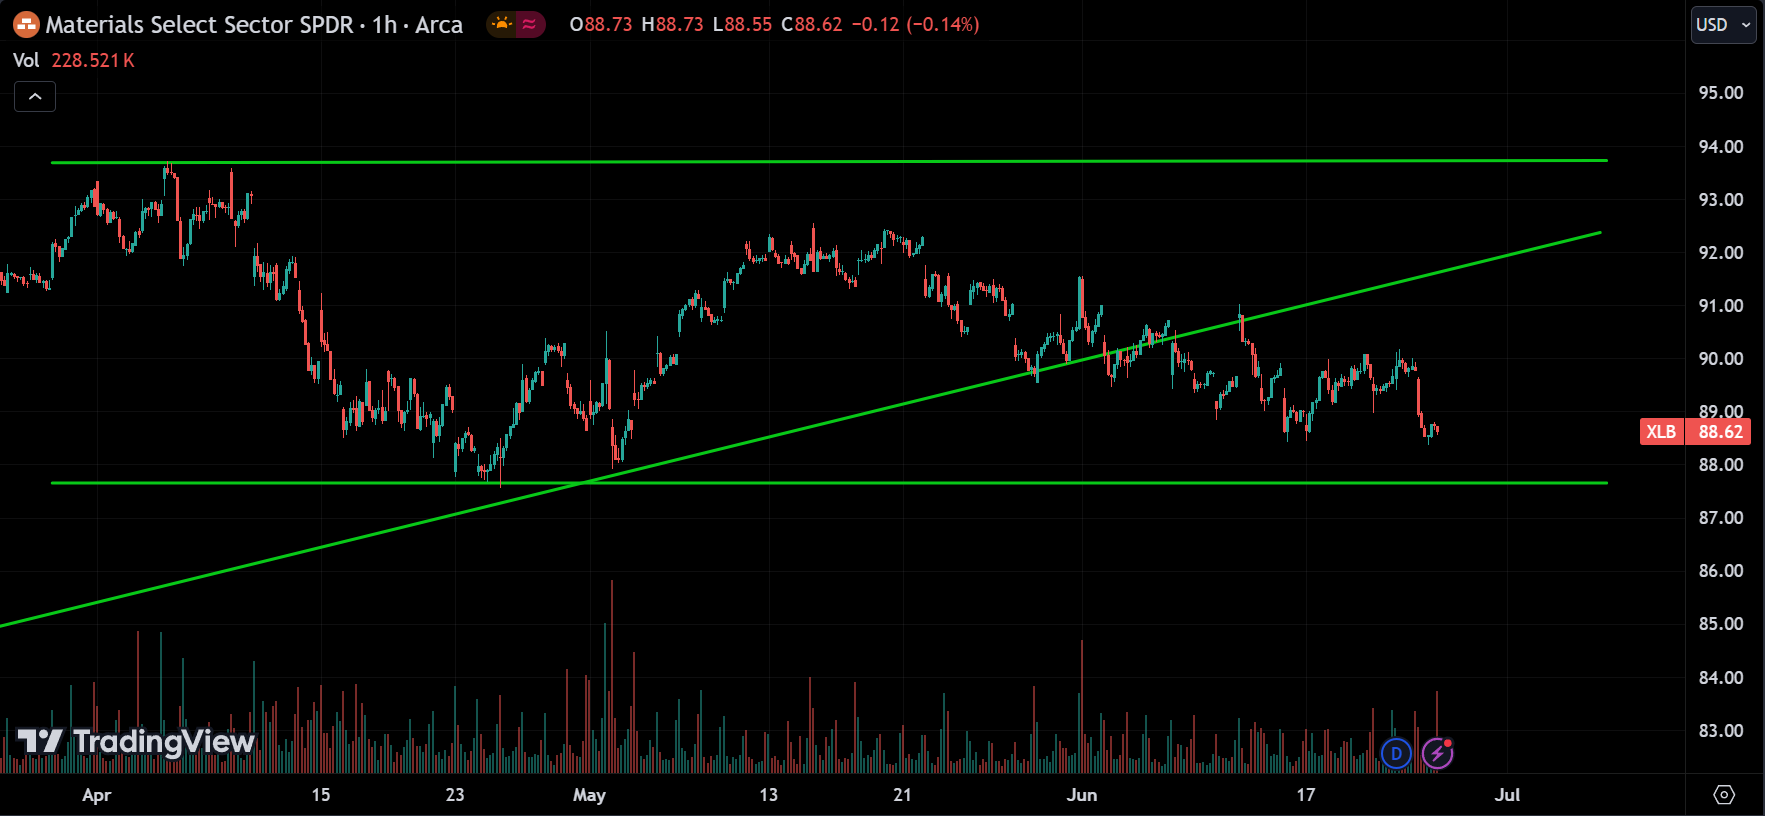
Task: Click the blue D dividend marker
Action: click(1396, 753)
